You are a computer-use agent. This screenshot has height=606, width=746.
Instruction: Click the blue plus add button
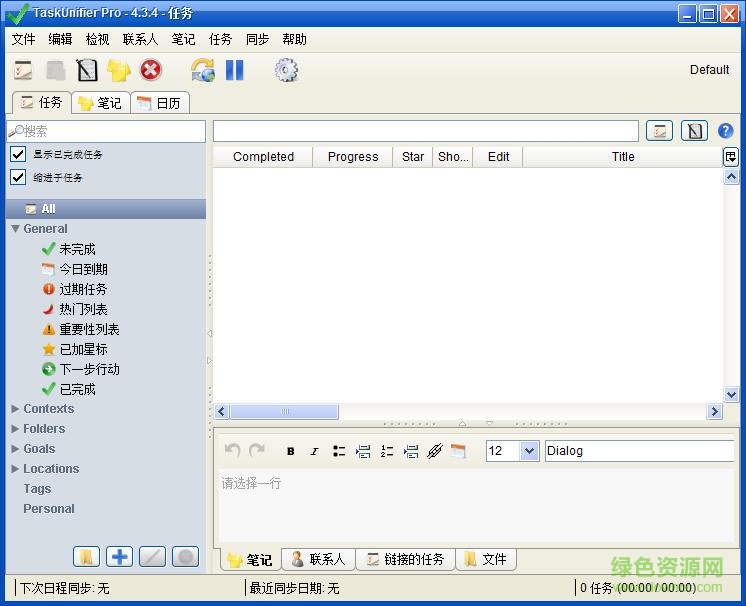click(x=119, y=557)
